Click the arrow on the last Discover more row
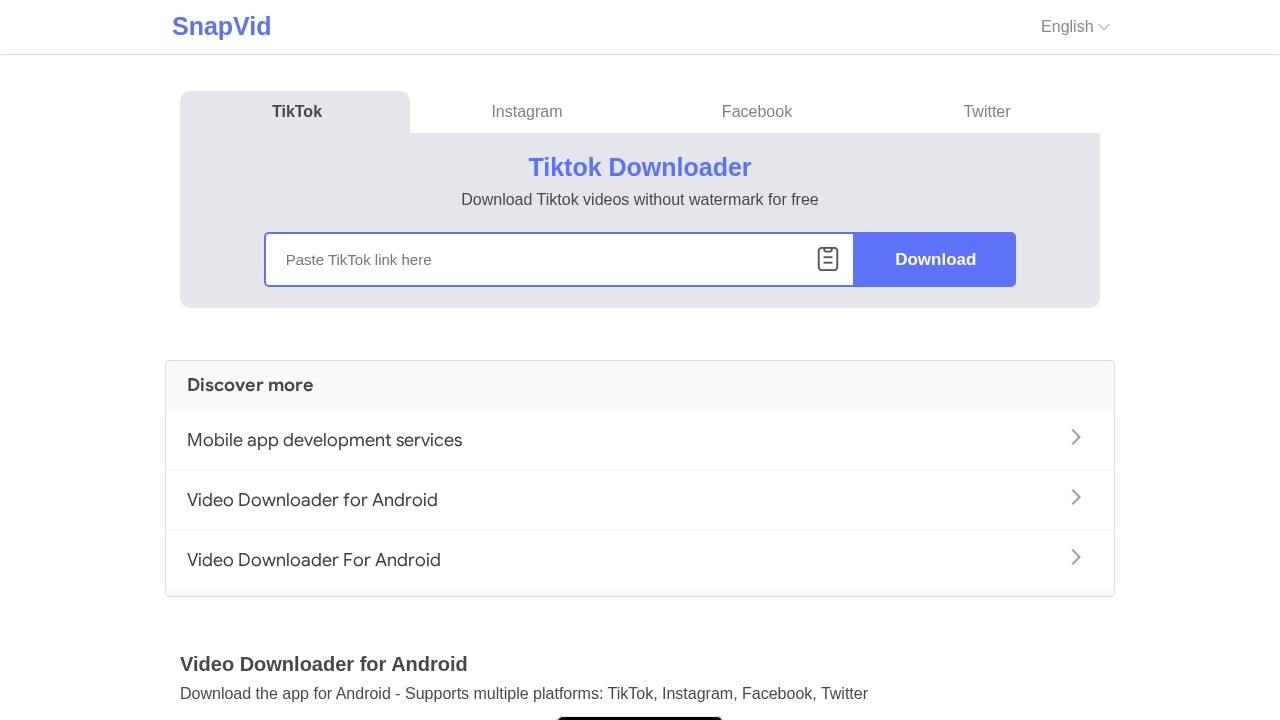1280x720 pixels. (1076, 557)
